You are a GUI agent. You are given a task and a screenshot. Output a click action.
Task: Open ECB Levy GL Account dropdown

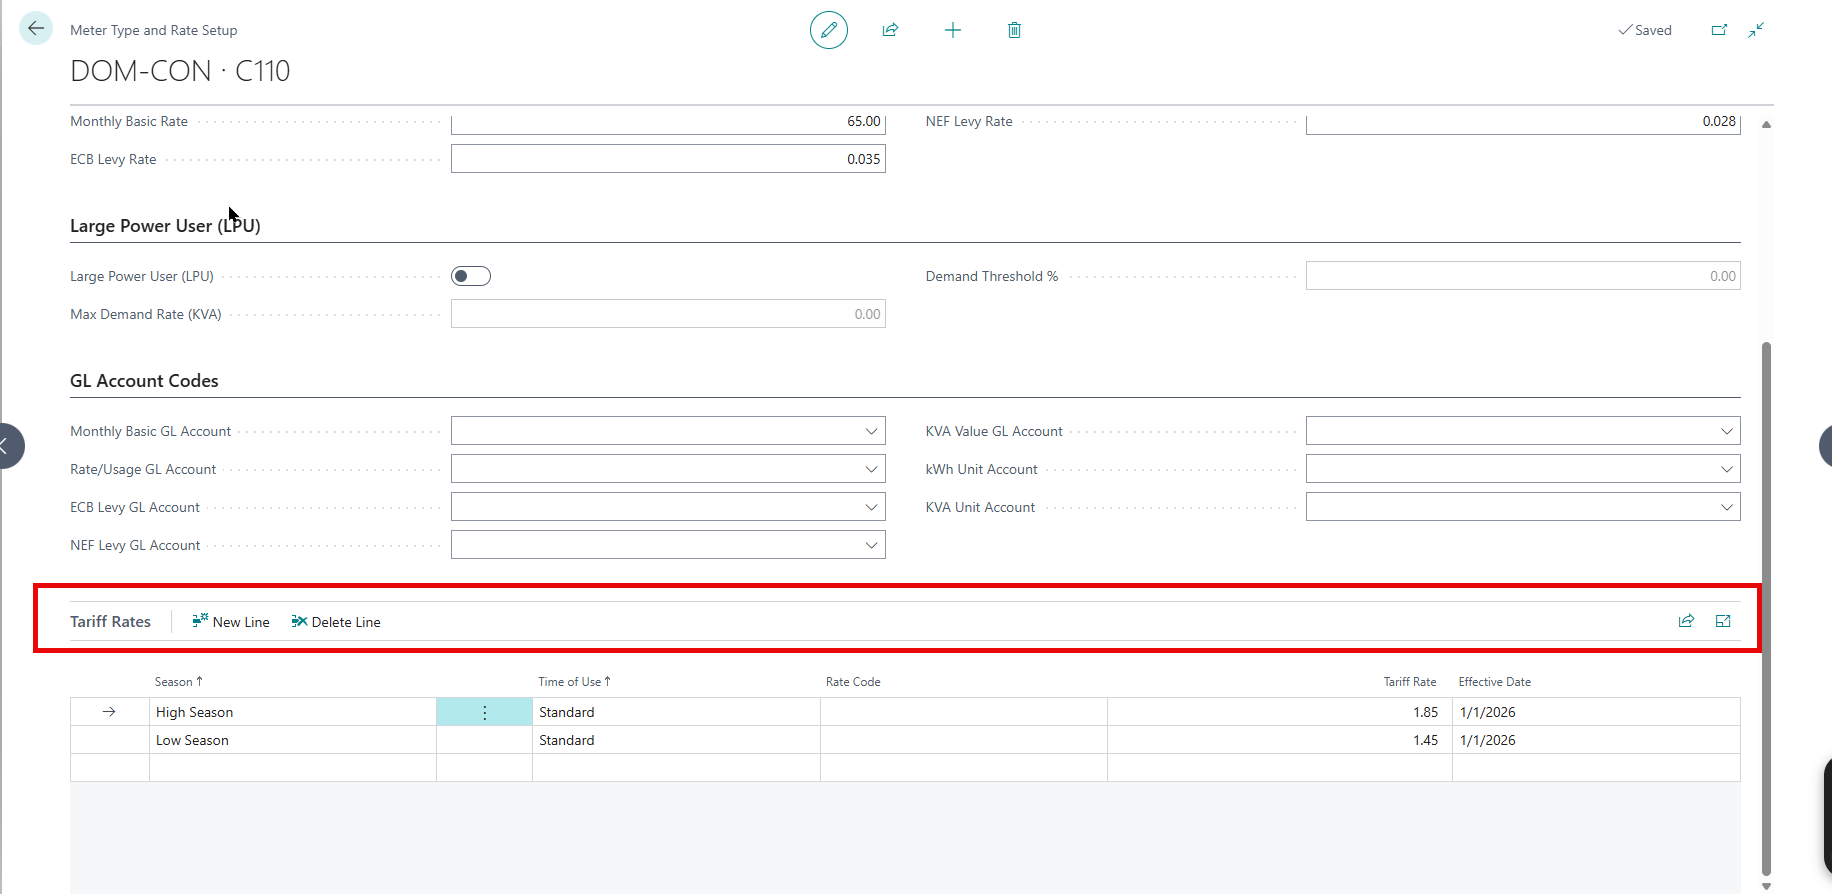pyautogui.click(x=871, y=507)
